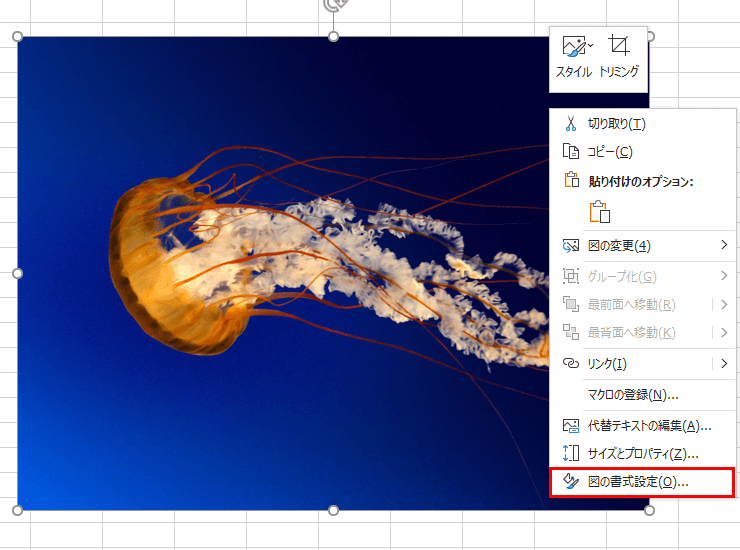Image resolution: width=740 pixels, height=550 pixels.
Task: Open 図の書式設定(O)... entry
Action: point(642,482)
